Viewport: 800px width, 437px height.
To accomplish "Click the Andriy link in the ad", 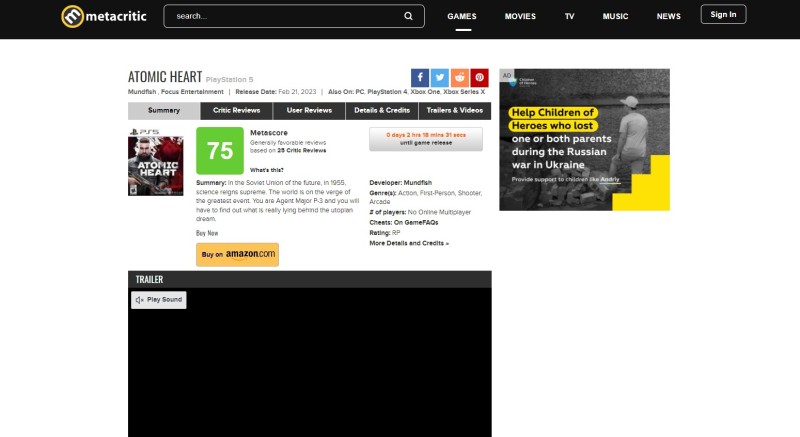I will coord(610,179).
